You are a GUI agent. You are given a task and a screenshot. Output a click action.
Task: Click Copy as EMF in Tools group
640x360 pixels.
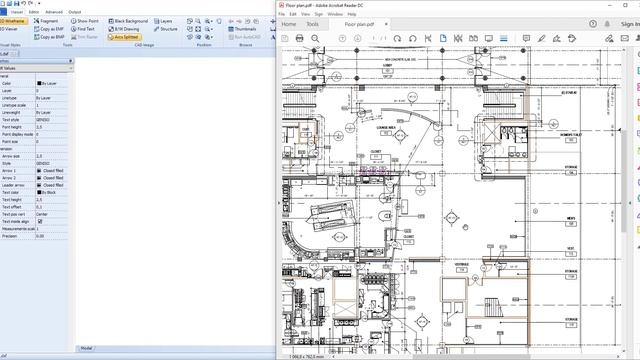click(49, 29)
